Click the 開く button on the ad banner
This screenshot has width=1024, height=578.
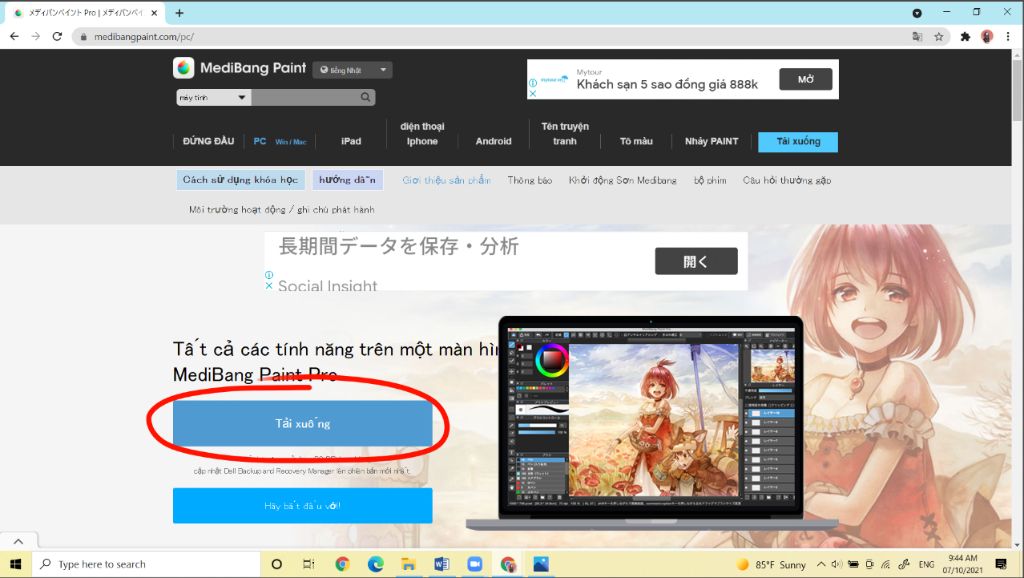click(696, 261)
